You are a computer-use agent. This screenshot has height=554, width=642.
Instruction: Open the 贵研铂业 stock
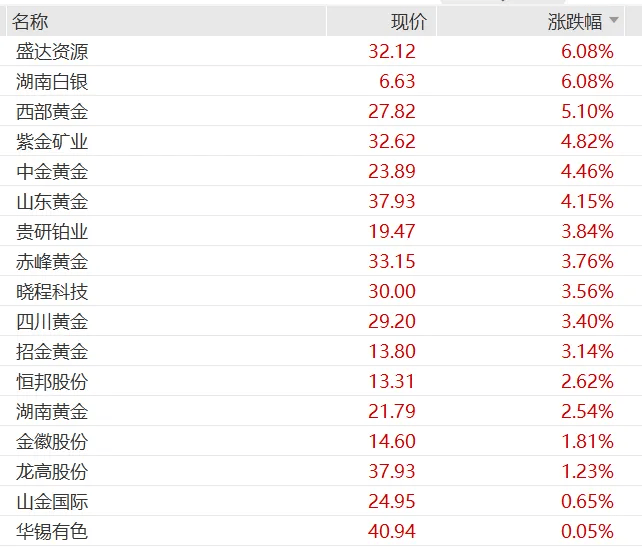coord(52,231)
